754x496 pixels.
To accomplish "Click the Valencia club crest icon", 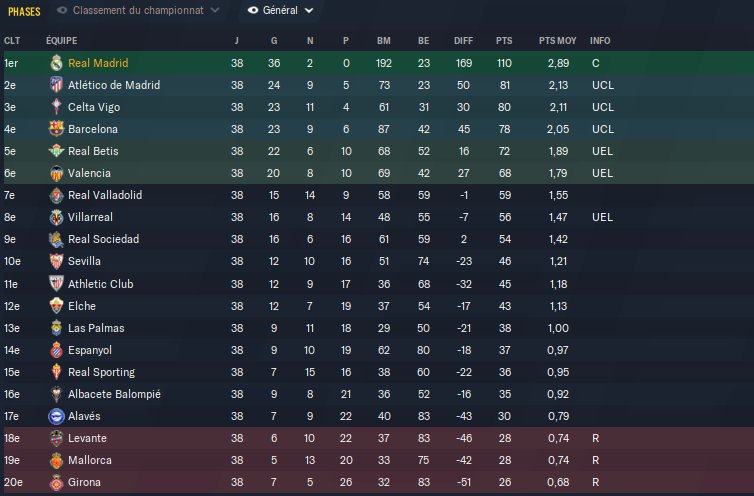I will (x=56, y=173).
